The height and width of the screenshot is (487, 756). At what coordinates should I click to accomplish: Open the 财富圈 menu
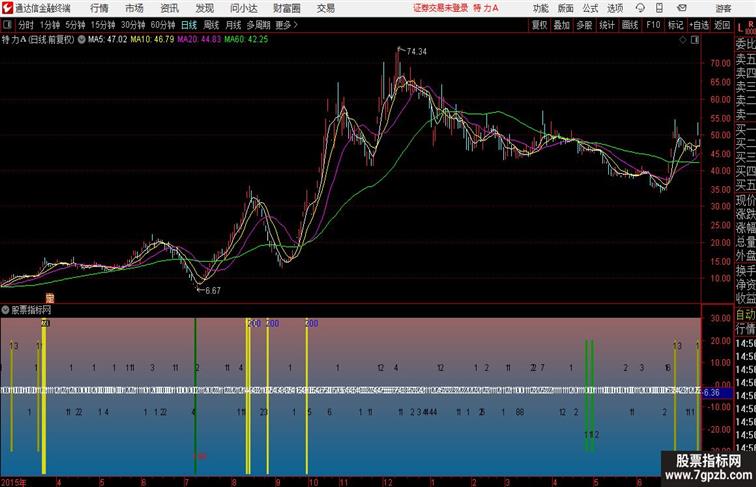coord(287,8)
